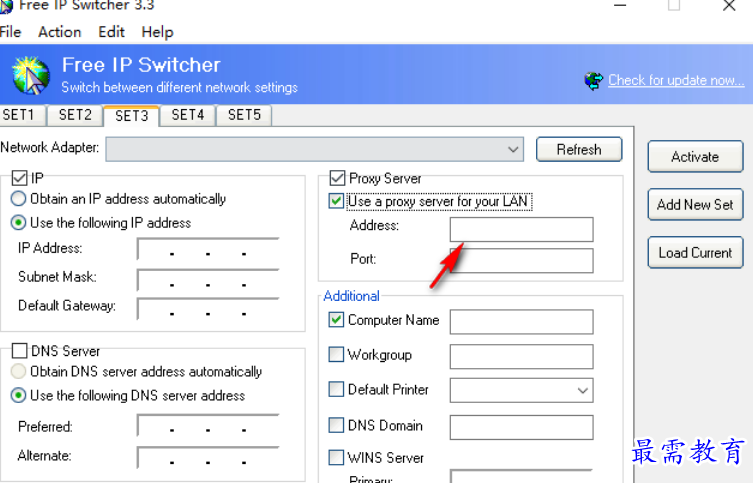Click the Add New Set button

tap(695, 205)
